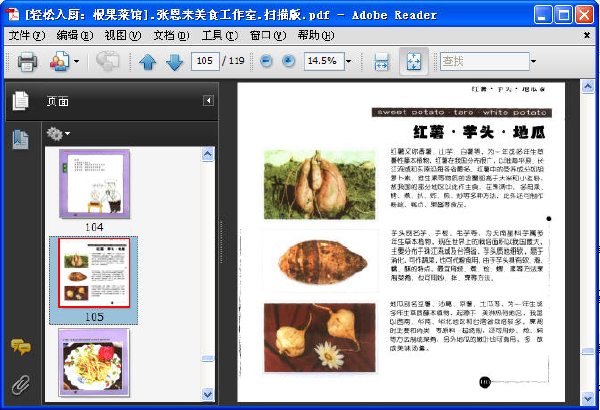
Task: Open the pages panel gear options
Action: pos(58,134)
